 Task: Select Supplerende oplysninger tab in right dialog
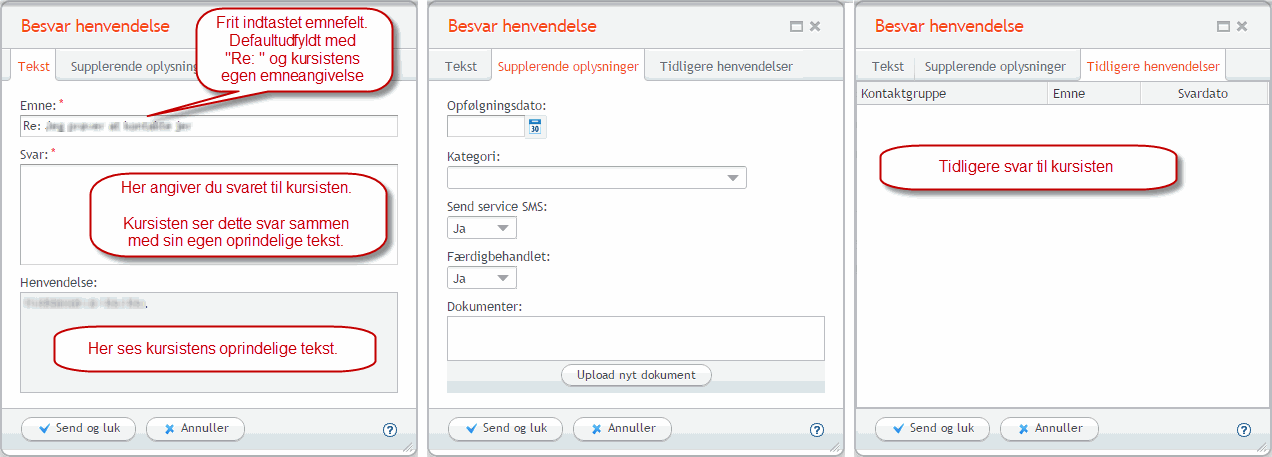point(995,67)
